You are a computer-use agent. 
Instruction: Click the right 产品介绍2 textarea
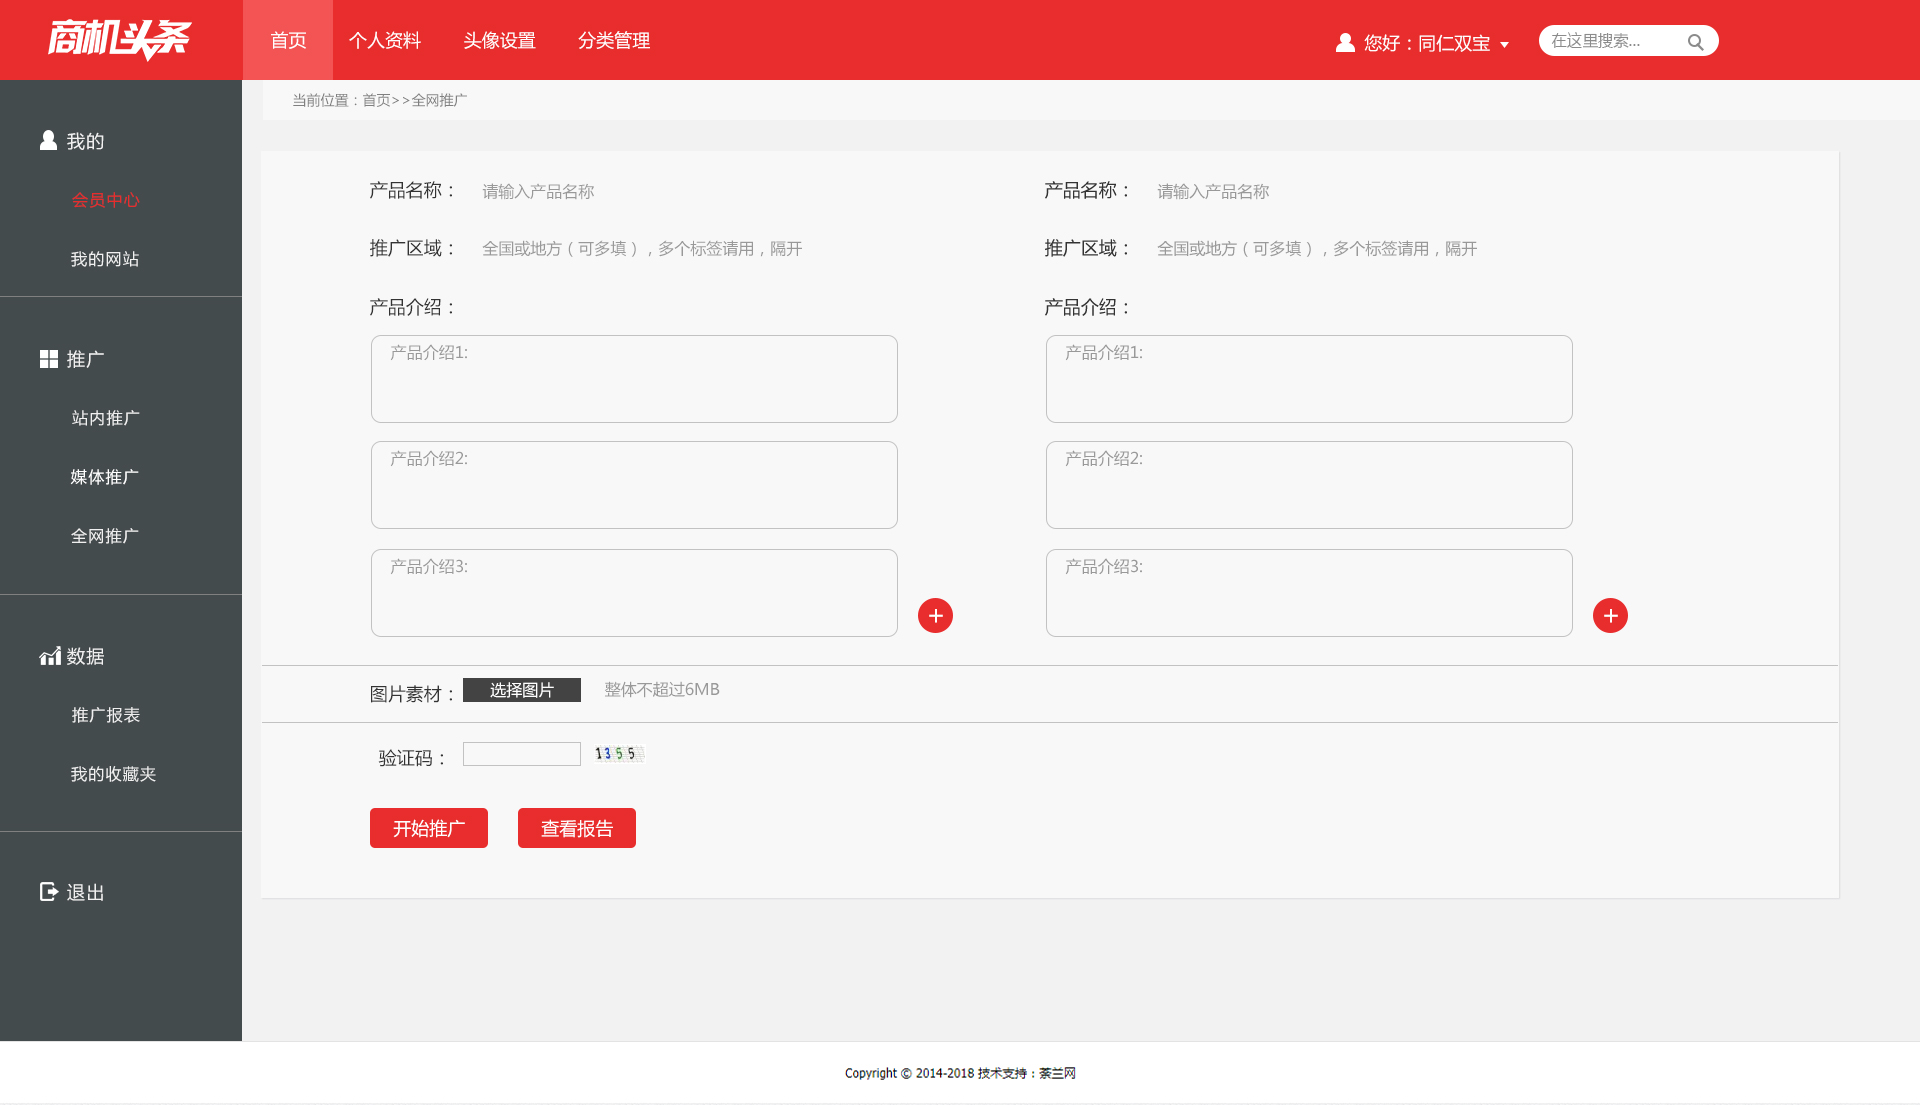tap(1309, 485)
